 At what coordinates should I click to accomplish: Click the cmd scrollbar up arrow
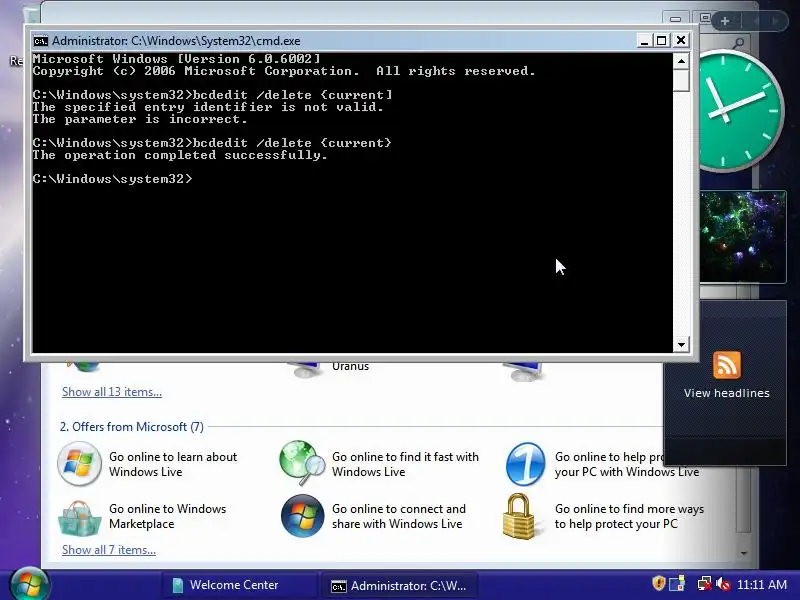(x=681, y=61)
